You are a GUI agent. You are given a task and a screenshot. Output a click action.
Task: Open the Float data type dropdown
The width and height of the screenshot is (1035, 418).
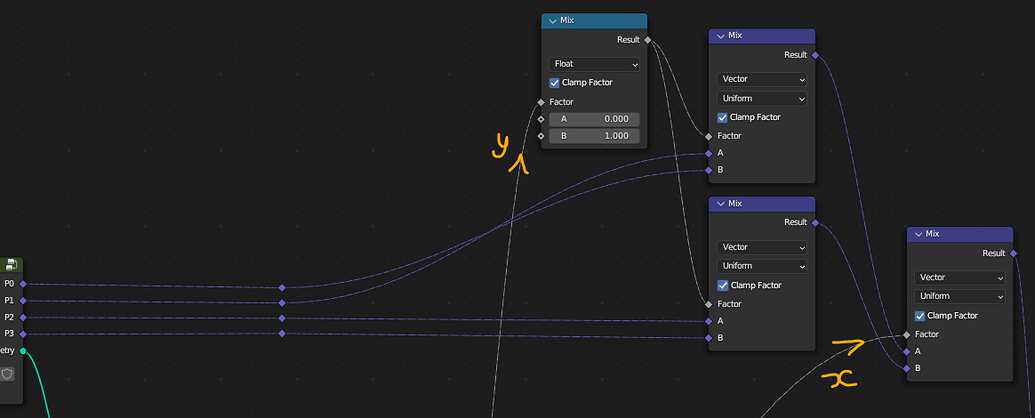[594, 64]
